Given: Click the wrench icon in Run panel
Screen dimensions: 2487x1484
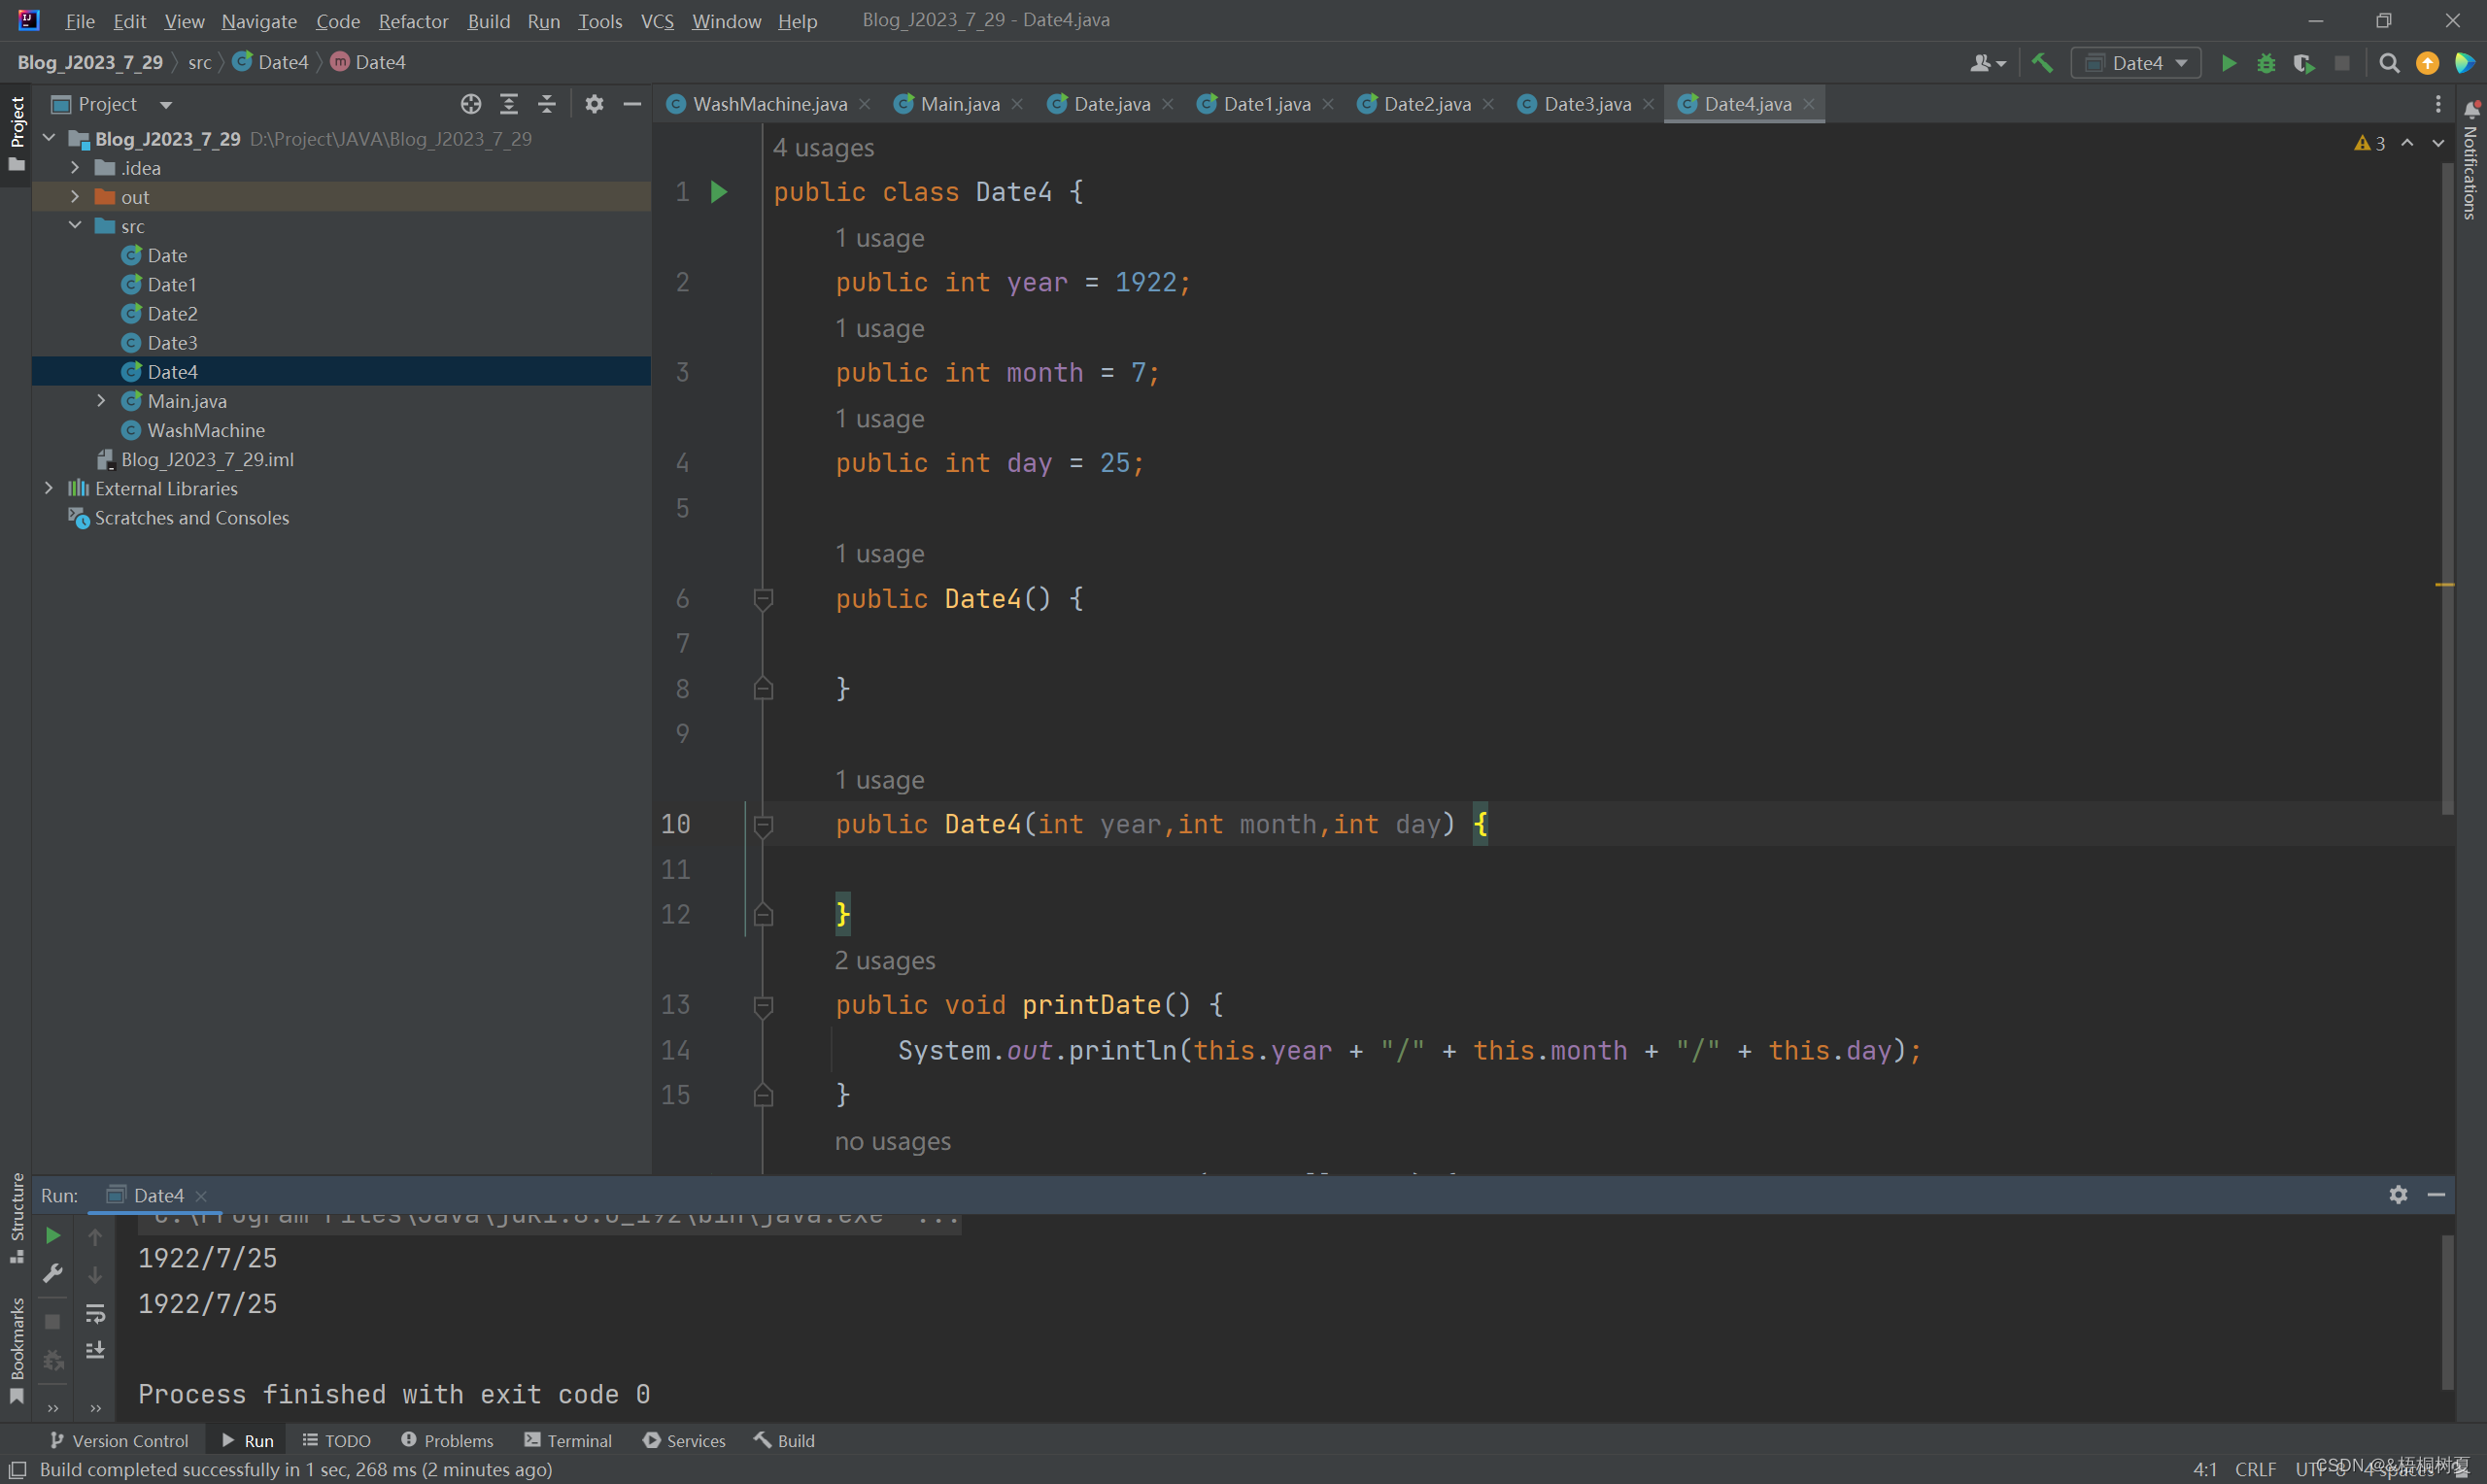Looking at the screenshot, I should (53, 1273).
